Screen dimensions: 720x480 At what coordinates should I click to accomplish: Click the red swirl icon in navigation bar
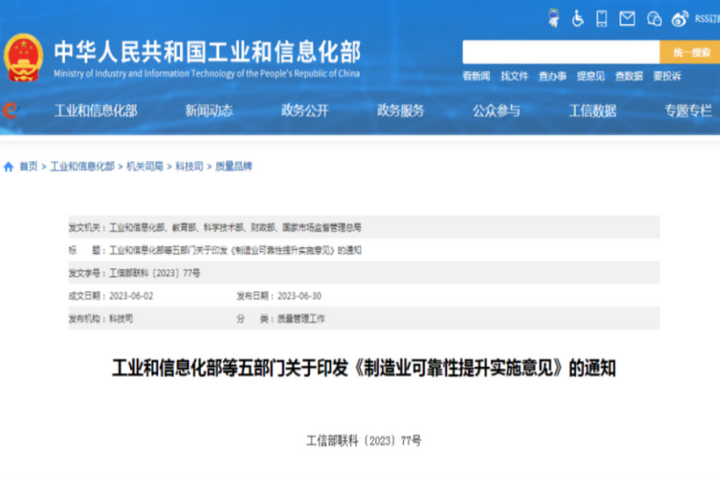[x=10, y=110]
